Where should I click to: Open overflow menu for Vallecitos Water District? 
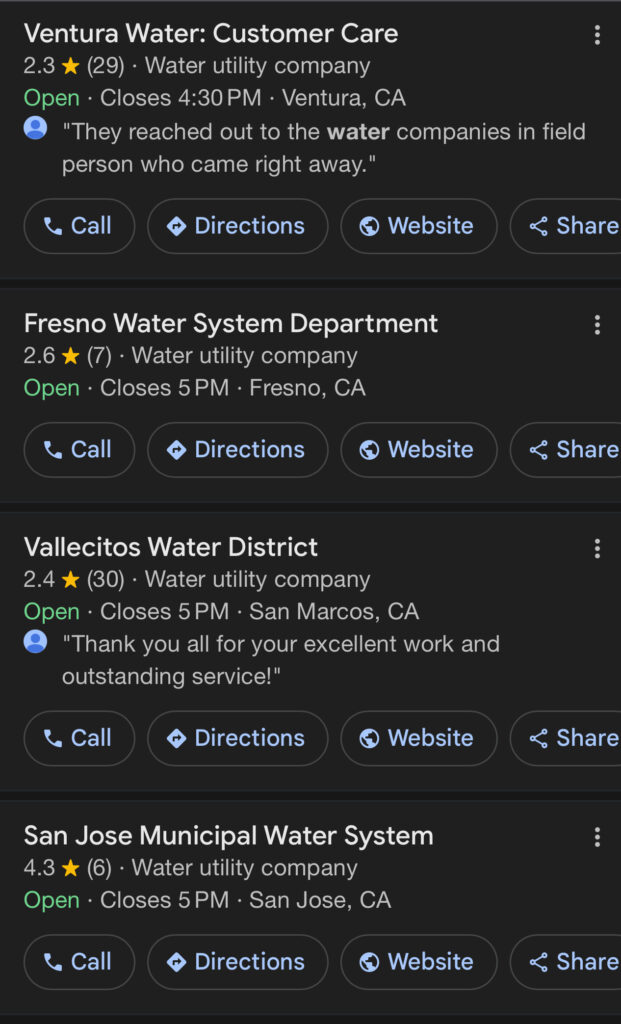click(x=597, y=548)
